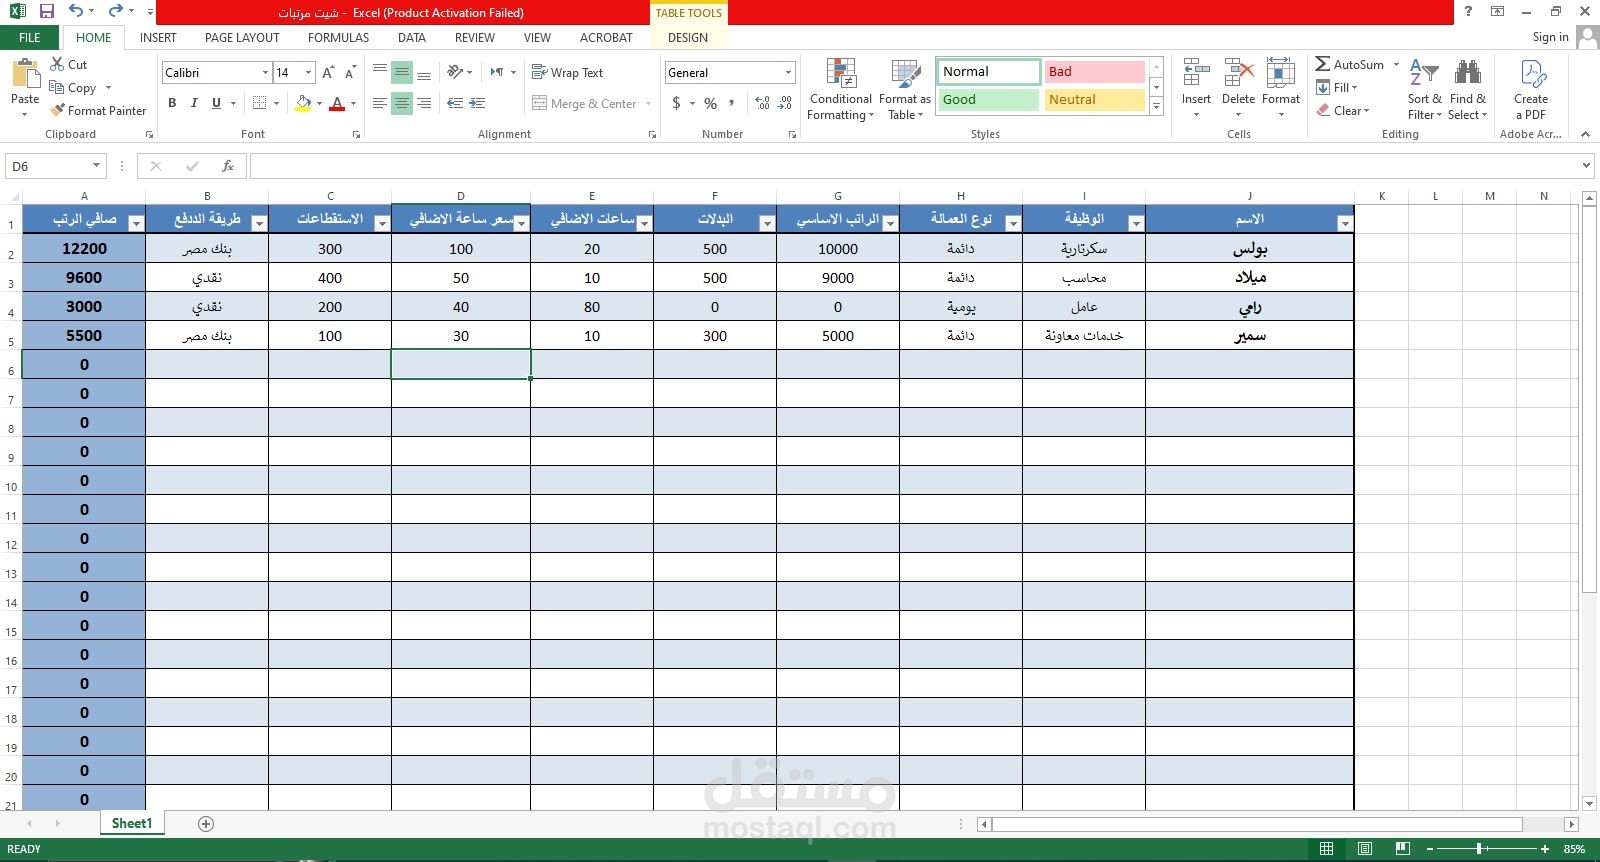Viewport: 1600px width, 862px height.
Task: Toggle Underline formatting
Action: [216, 103]
